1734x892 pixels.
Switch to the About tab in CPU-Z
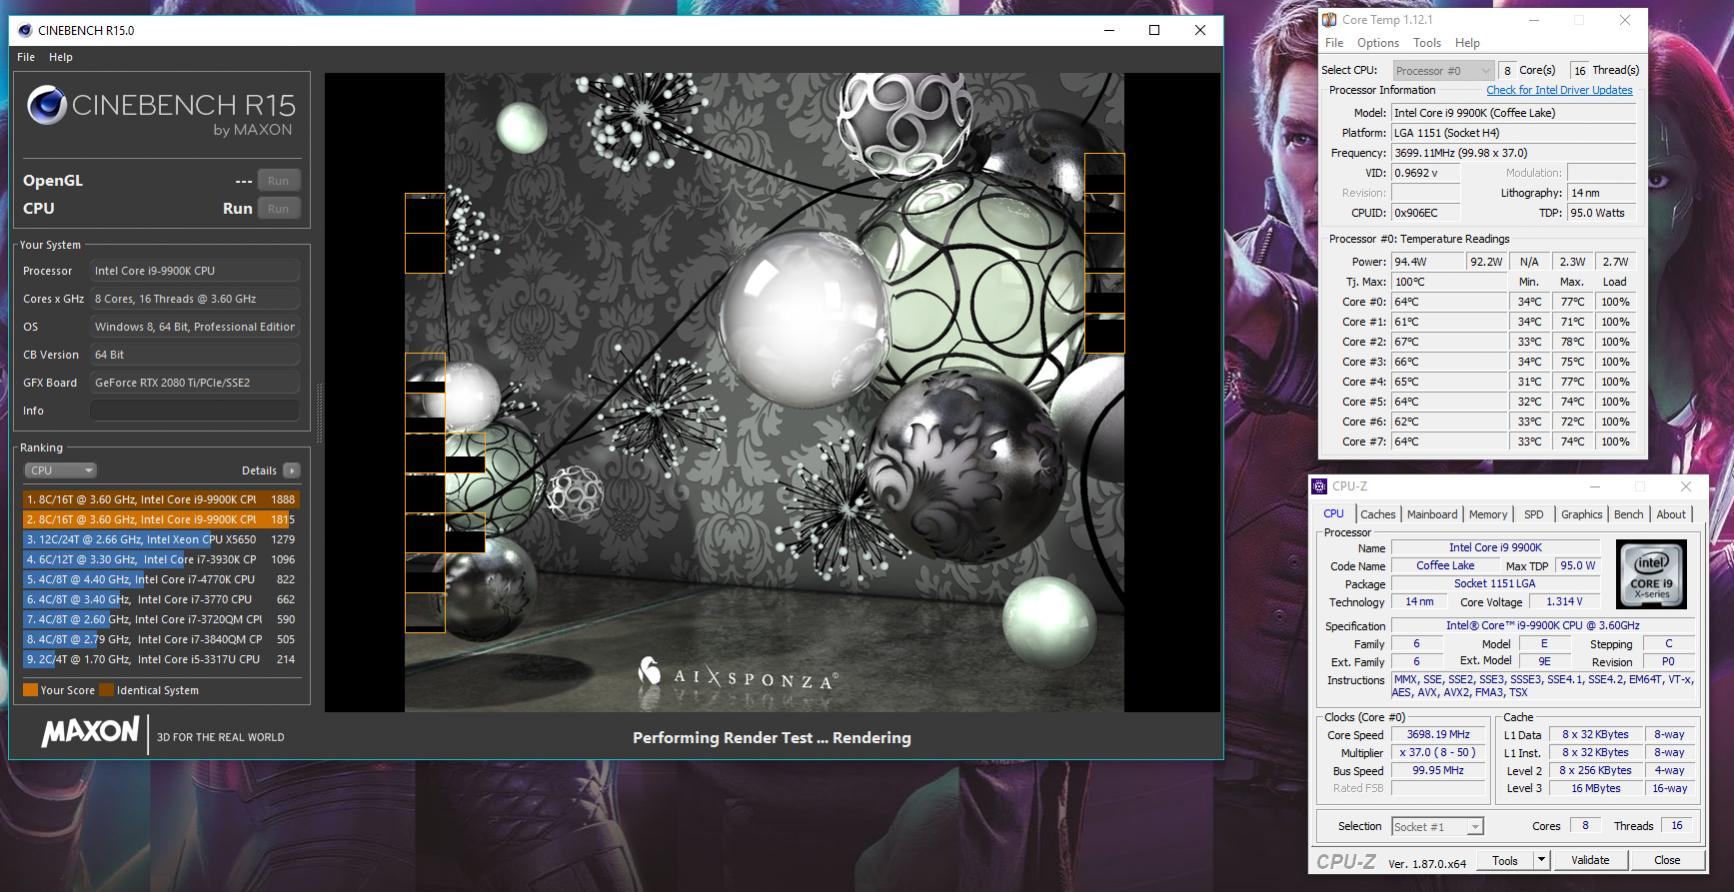click(x=1671, y=514)
